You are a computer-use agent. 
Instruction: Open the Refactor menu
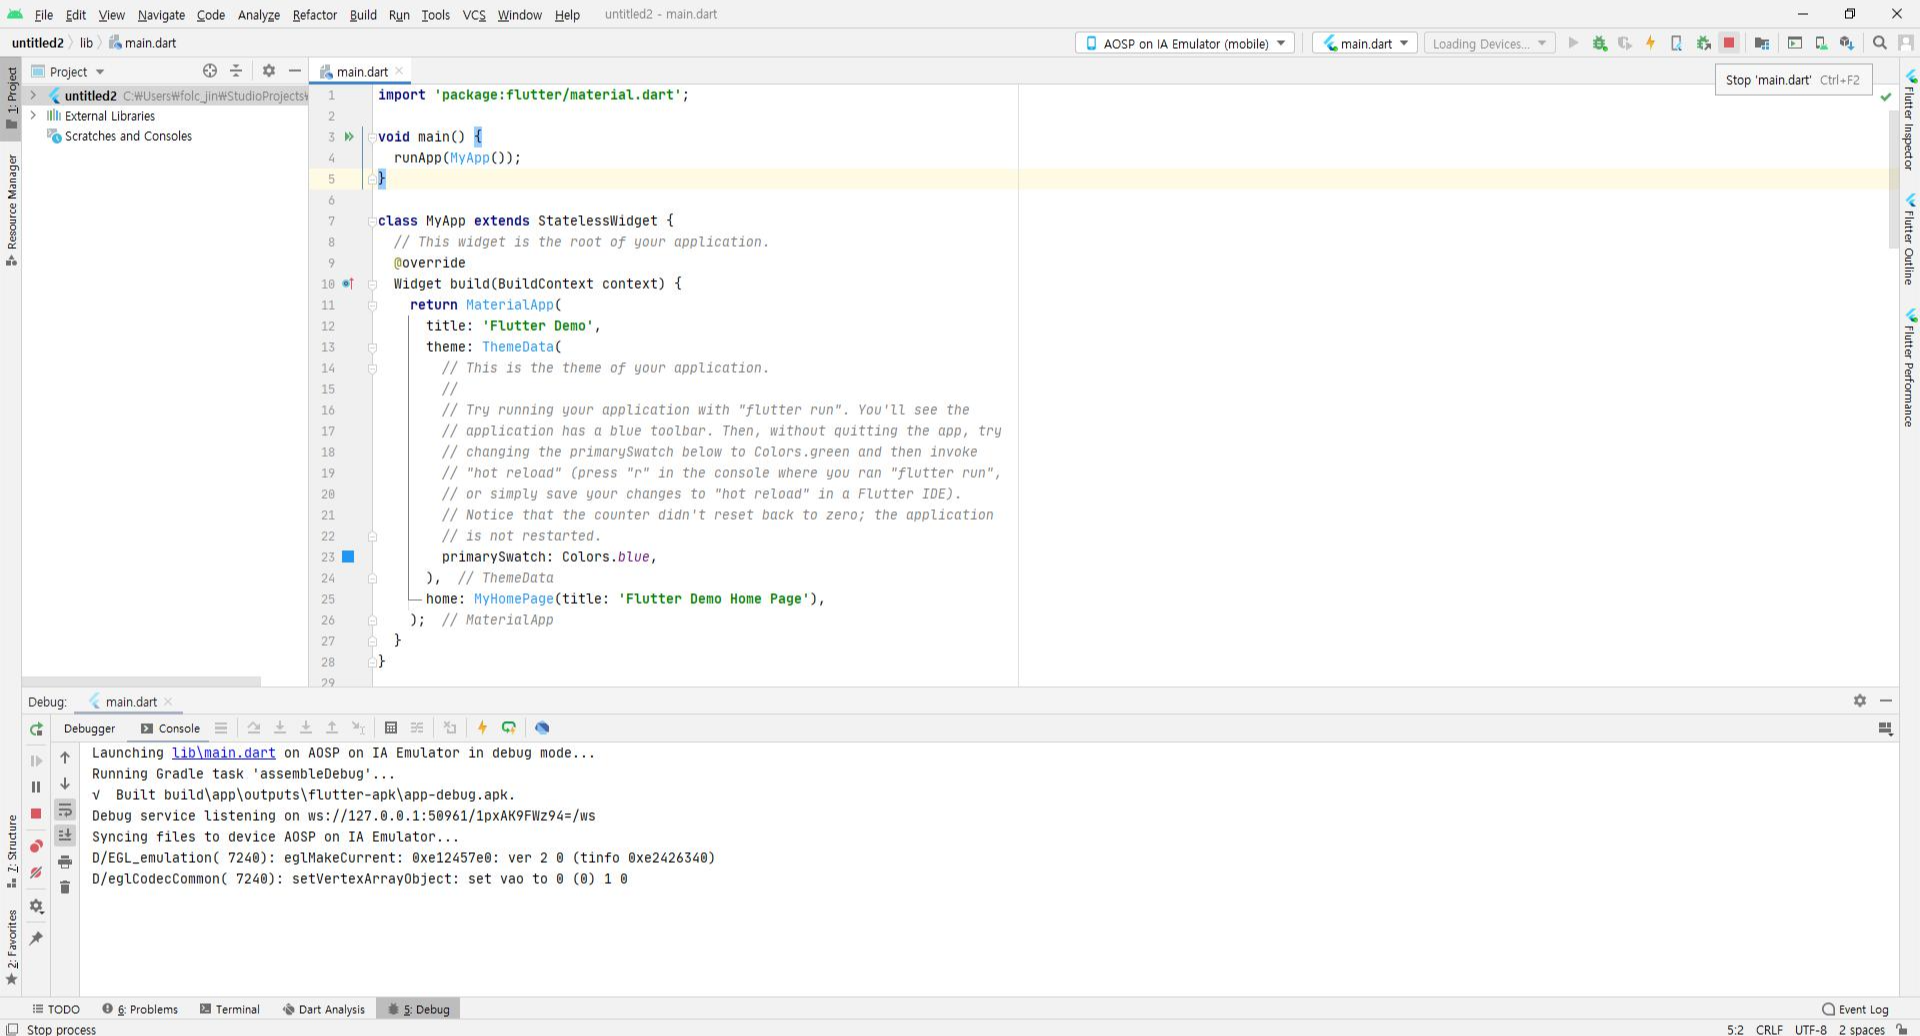tap(314, 15)
